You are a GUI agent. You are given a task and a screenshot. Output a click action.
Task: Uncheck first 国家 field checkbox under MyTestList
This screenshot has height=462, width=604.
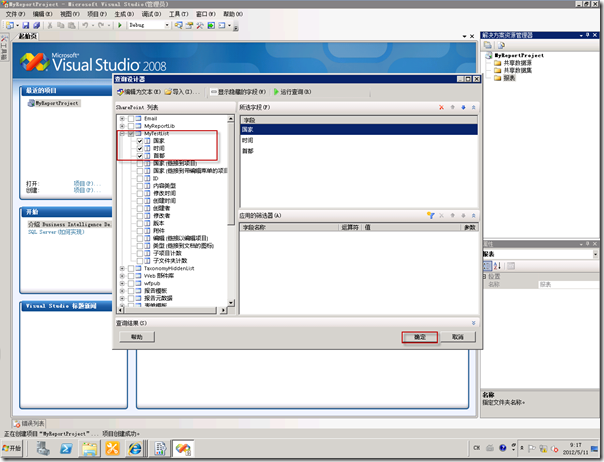pos(140,141)
